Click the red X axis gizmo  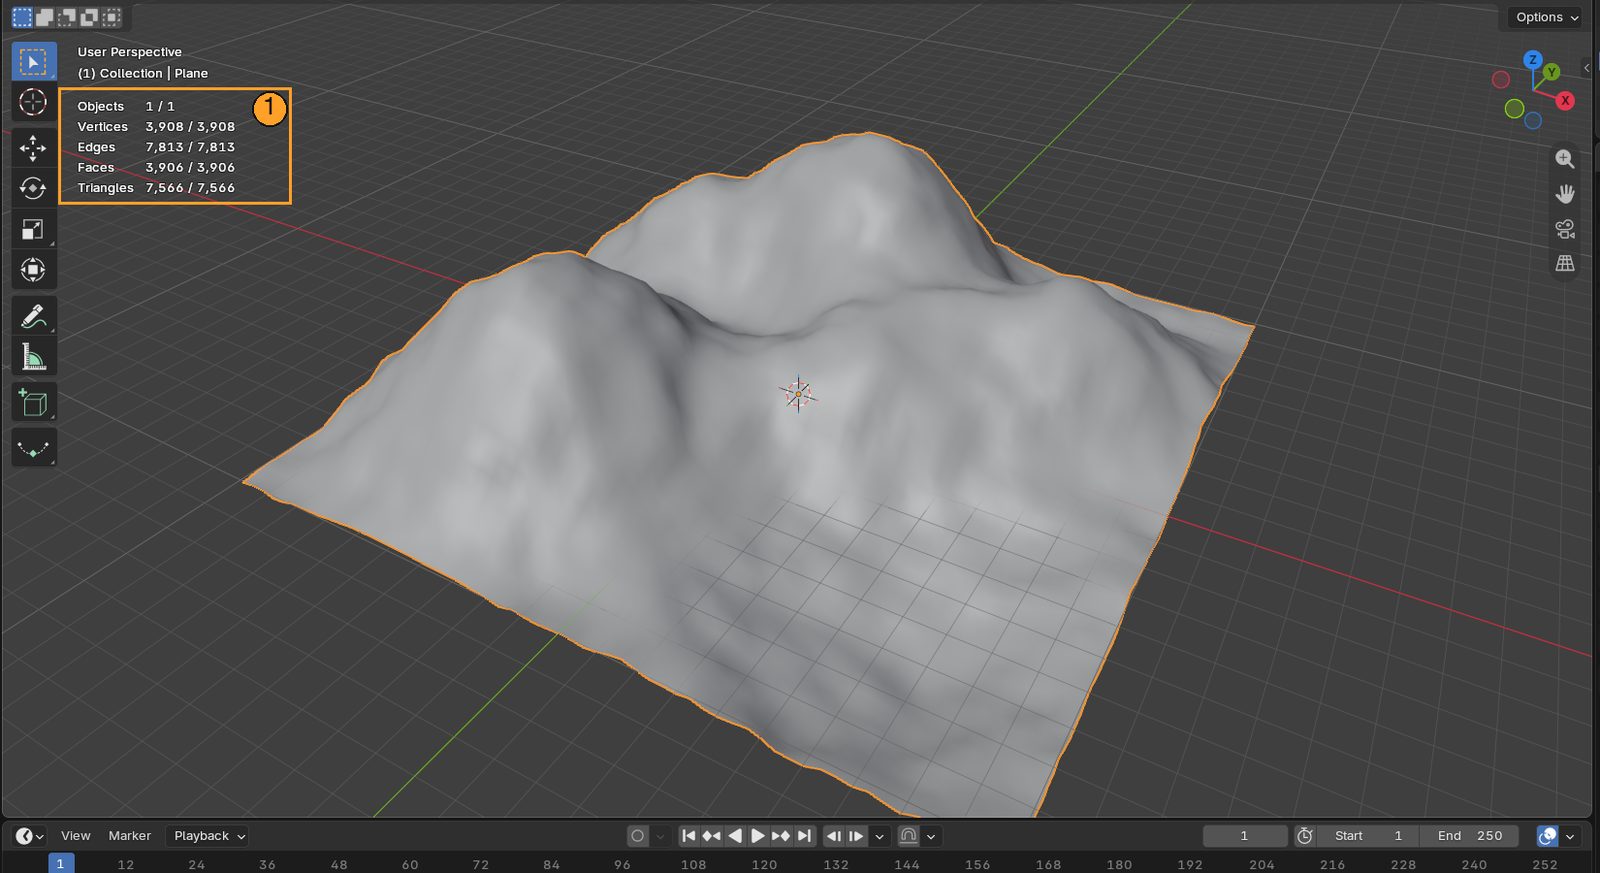[1565, 100]
